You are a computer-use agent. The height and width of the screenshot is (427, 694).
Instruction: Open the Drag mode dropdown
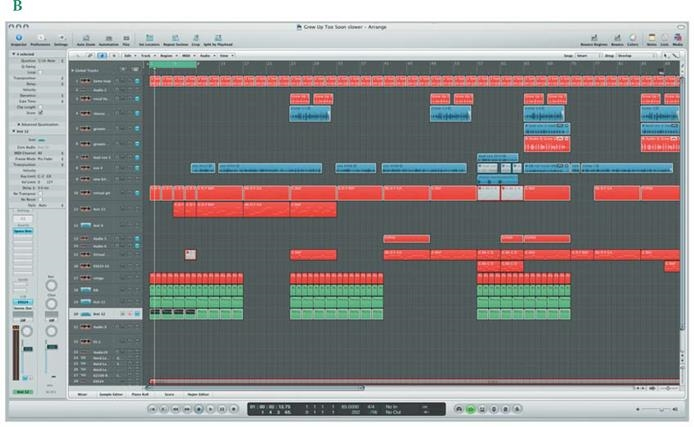coord(628,58)
